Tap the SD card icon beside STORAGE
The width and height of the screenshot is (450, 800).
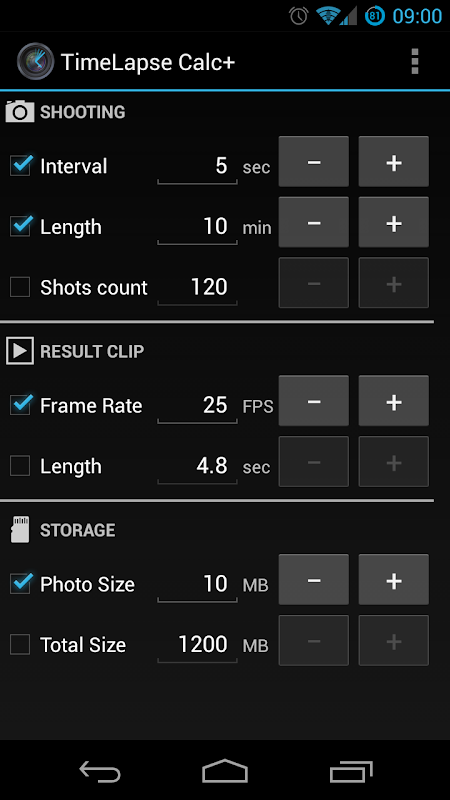tap(20, 530)
